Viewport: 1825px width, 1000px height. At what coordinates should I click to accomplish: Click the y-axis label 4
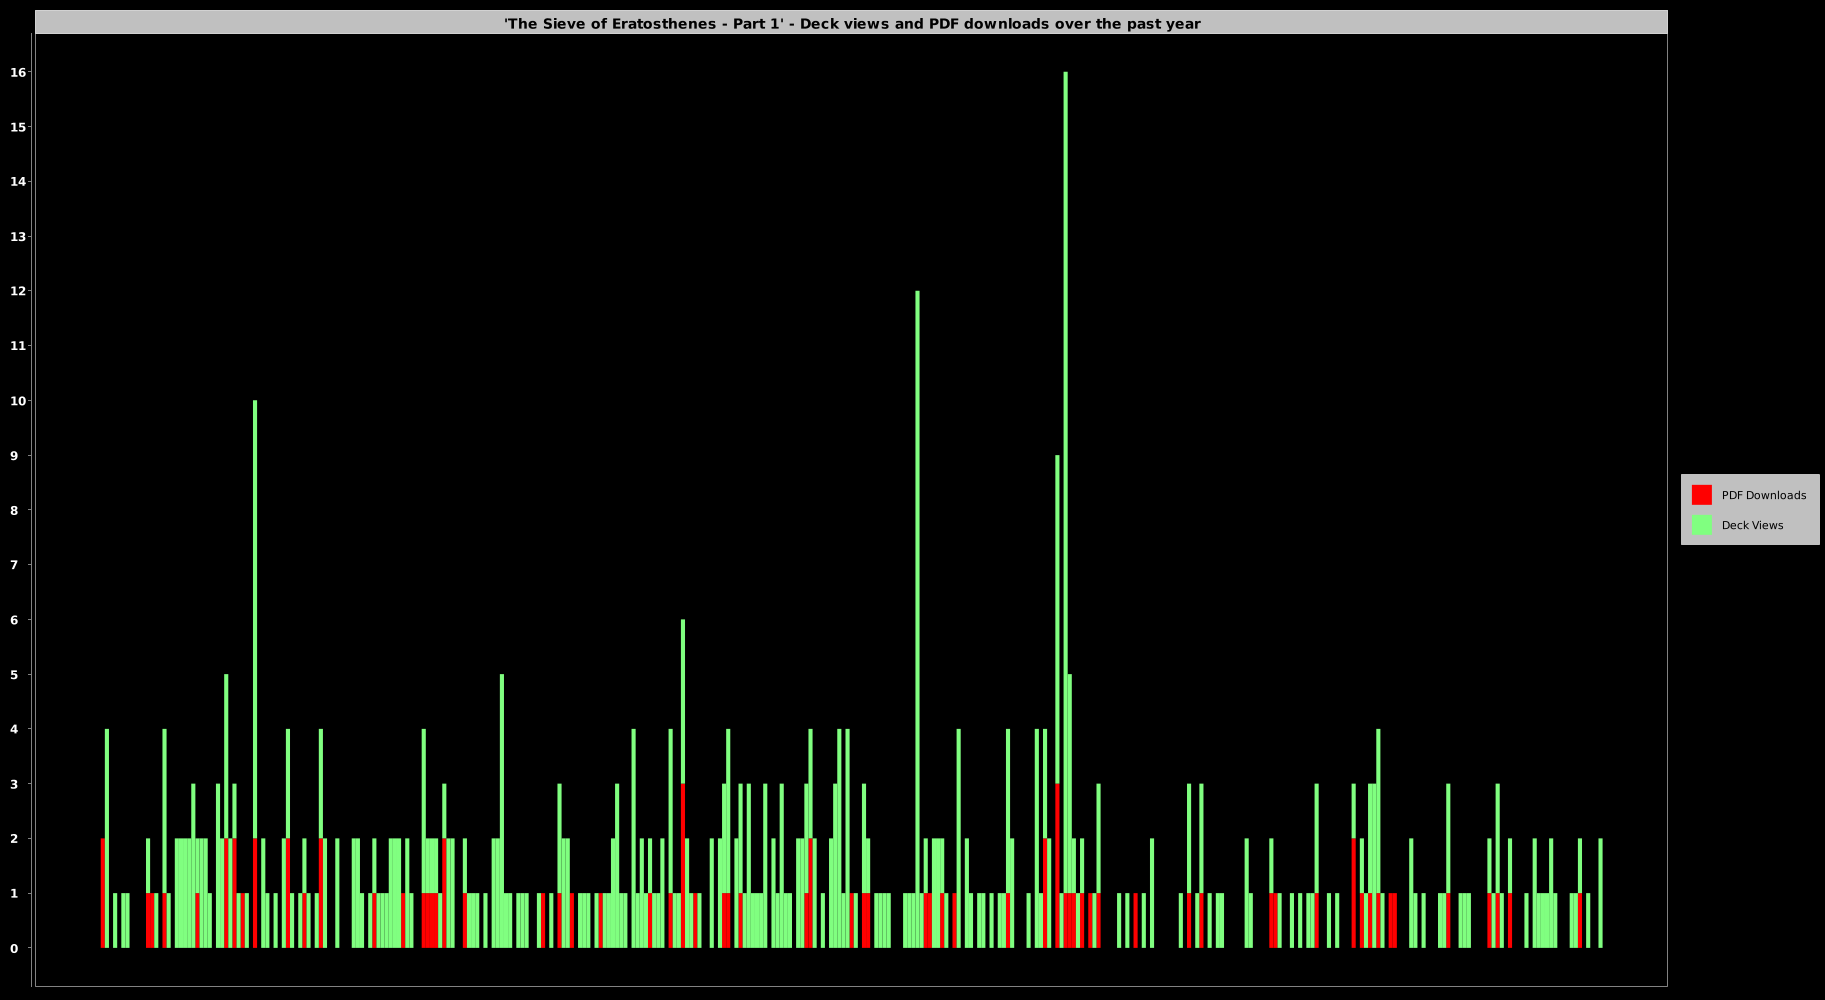coord(14,729)
